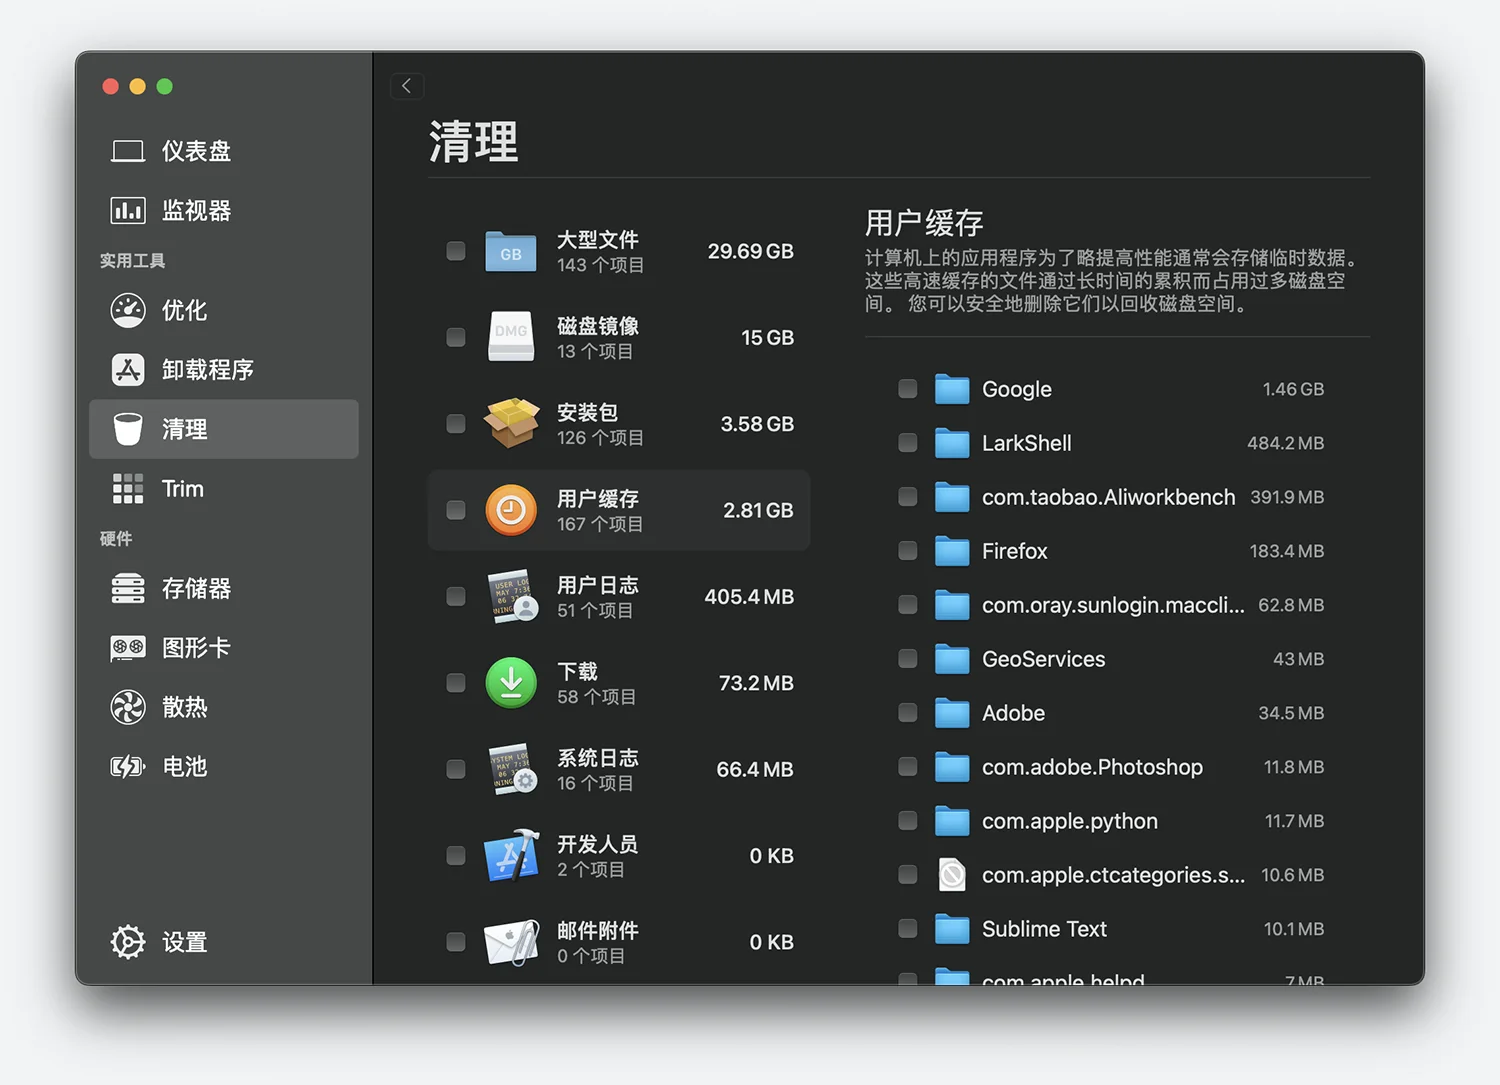This screenshot has height=1085, width=1500.
Task: Select Trim in the sidebar
Action: [x=224, y=489]
